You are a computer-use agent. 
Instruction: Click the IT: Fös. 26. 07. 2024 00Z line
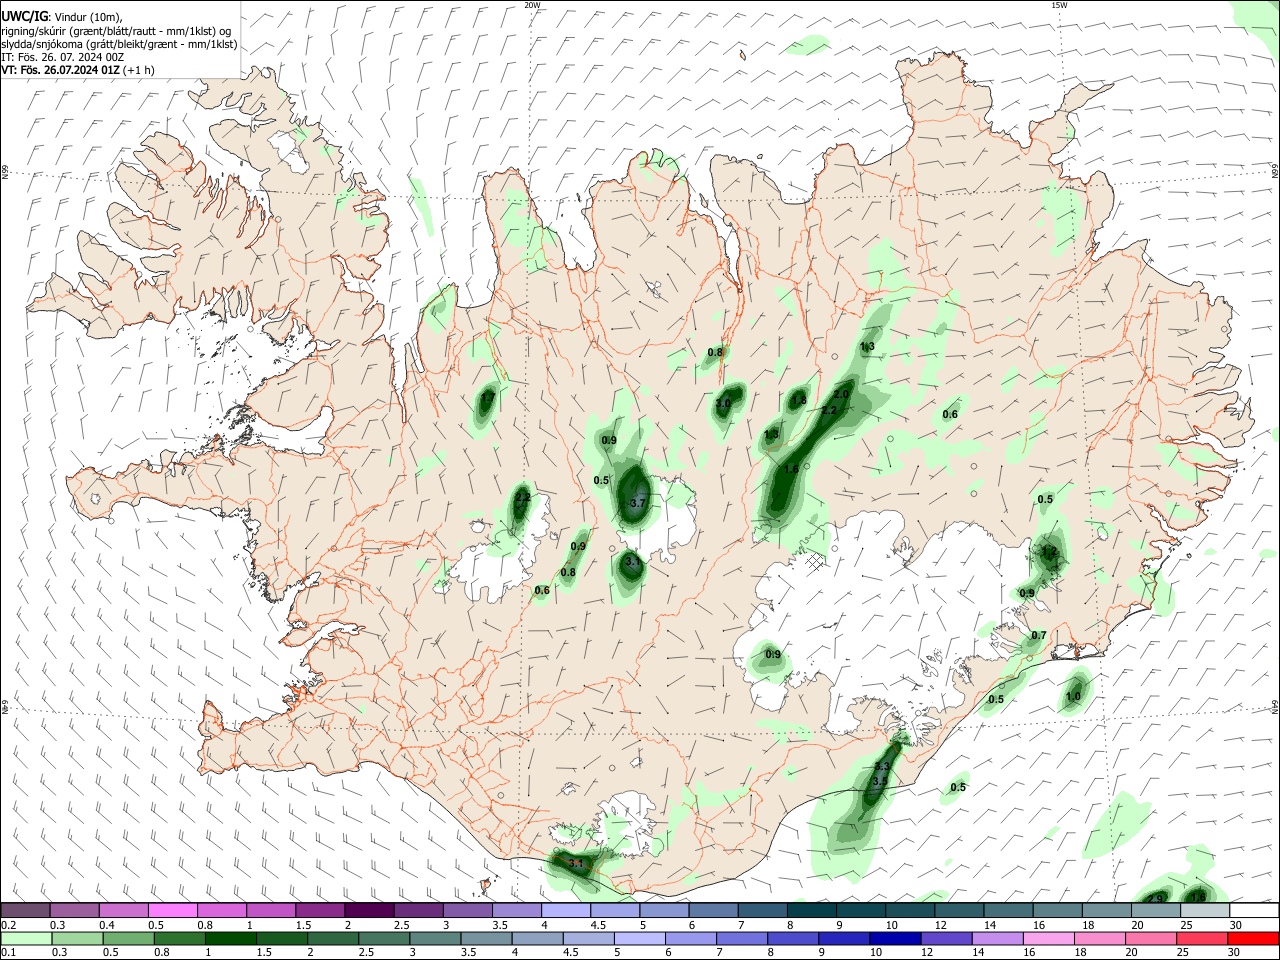(63, 57)
